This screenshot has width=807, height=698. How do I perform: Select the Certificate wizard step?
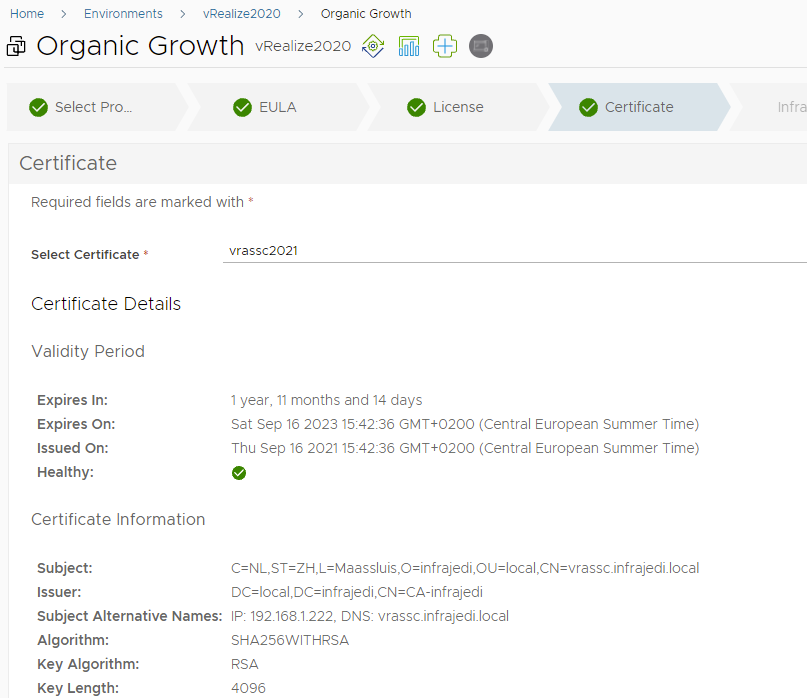[639, 107]
